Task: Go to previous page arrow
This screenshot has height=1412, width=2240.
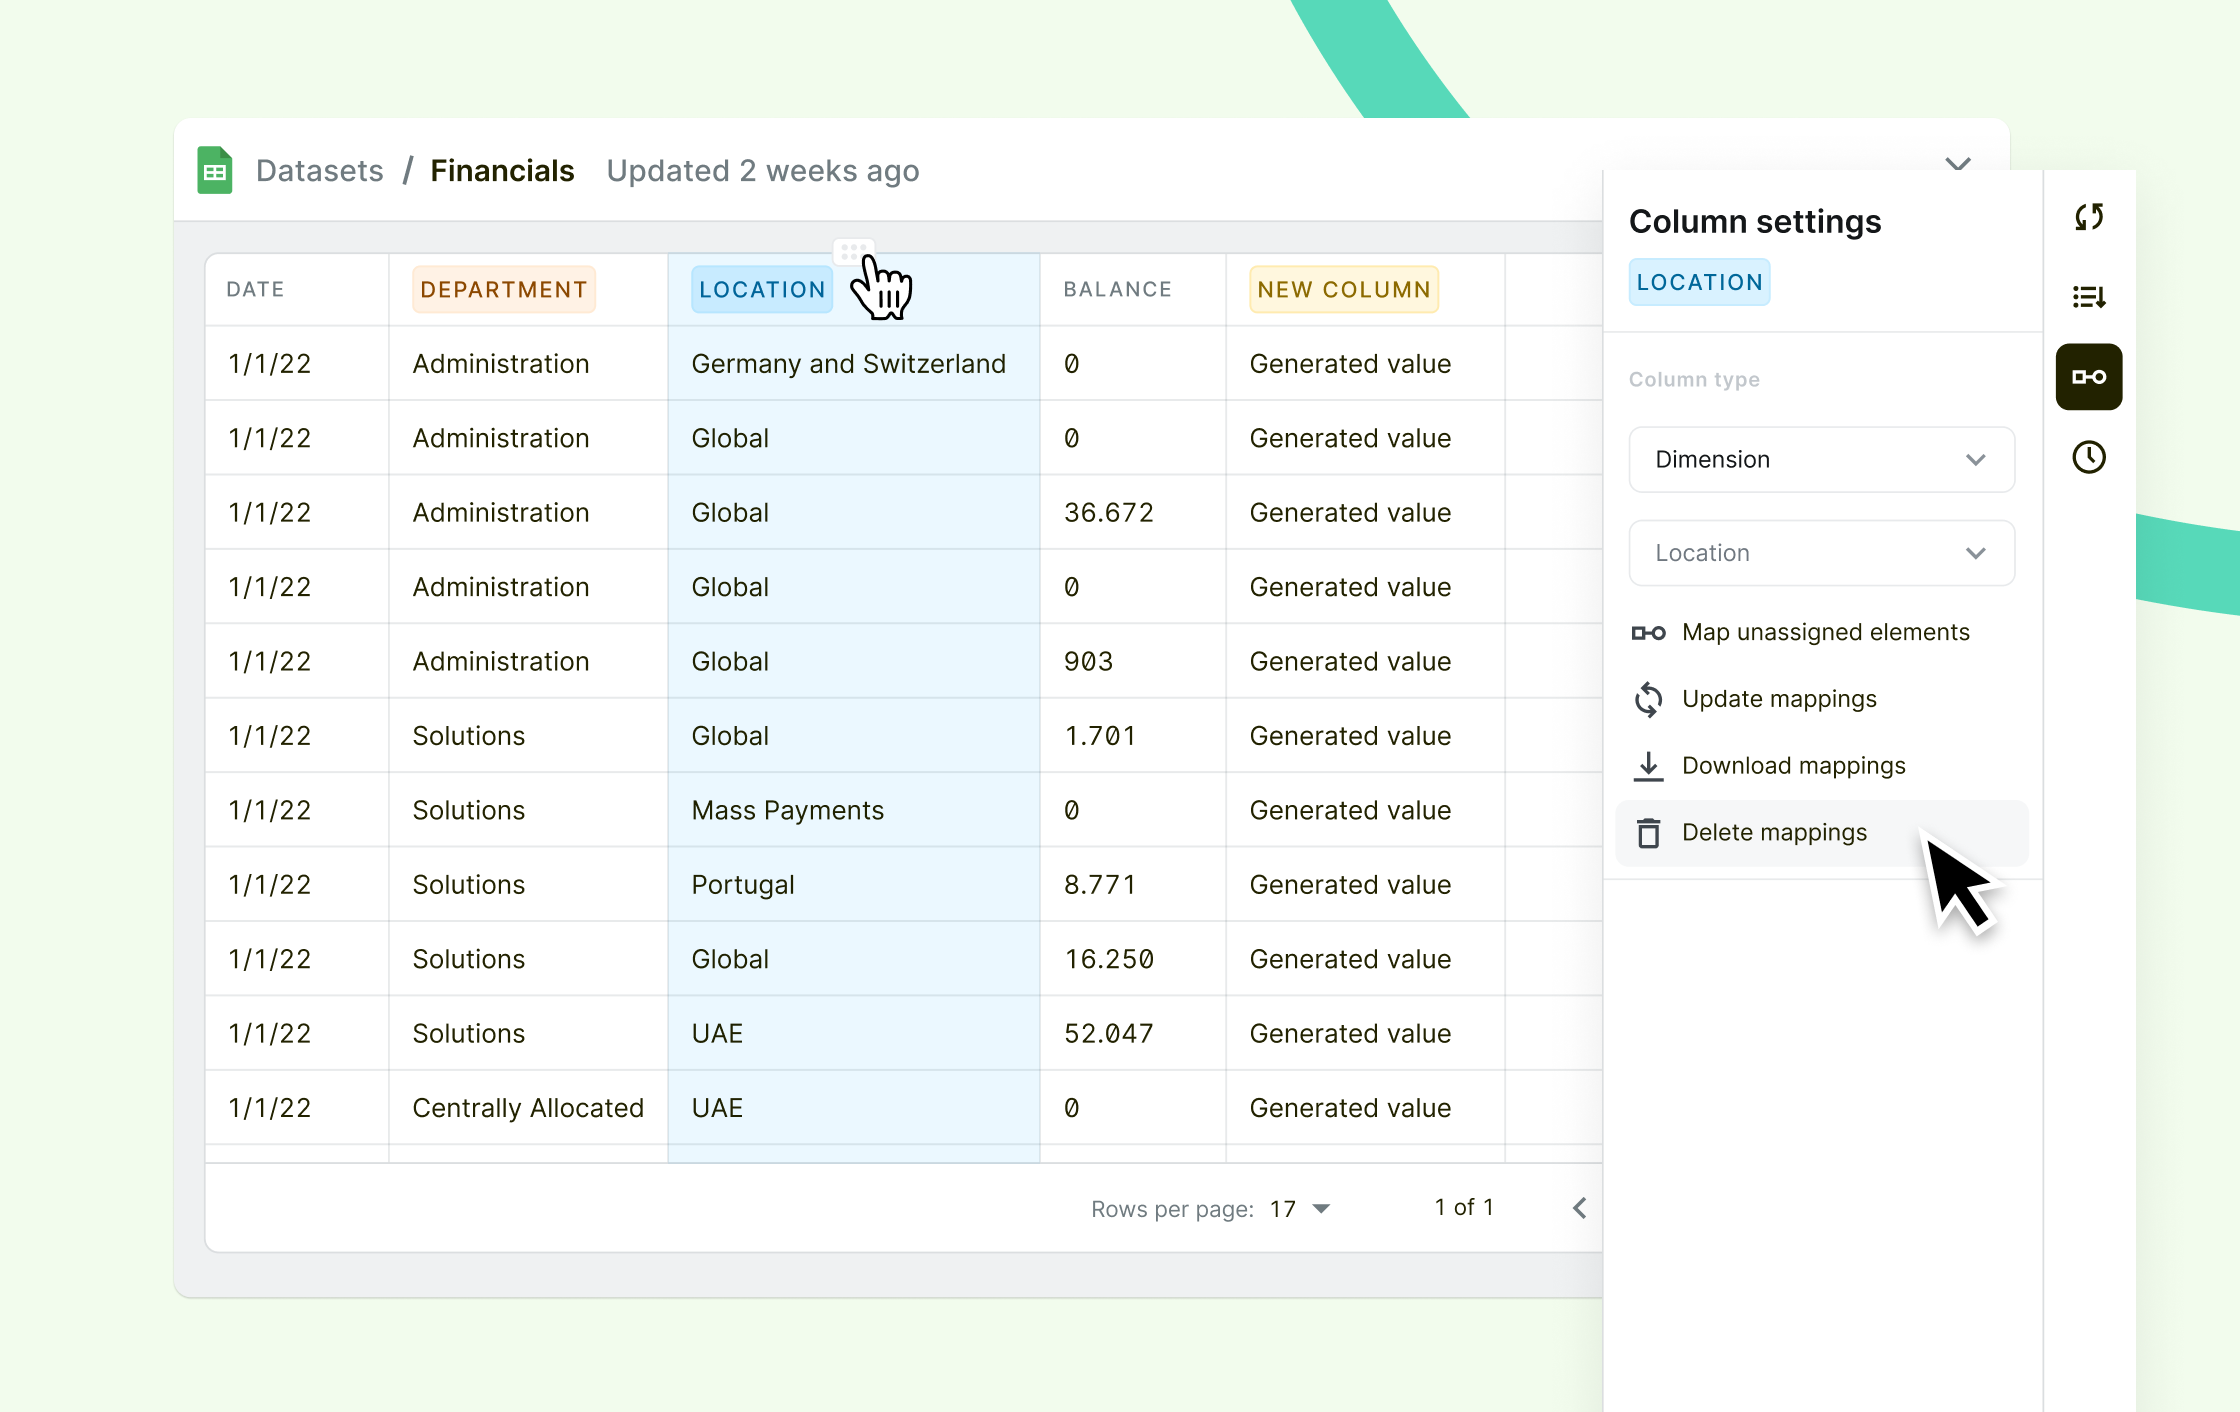Action: click(x=1579, y=1208)
